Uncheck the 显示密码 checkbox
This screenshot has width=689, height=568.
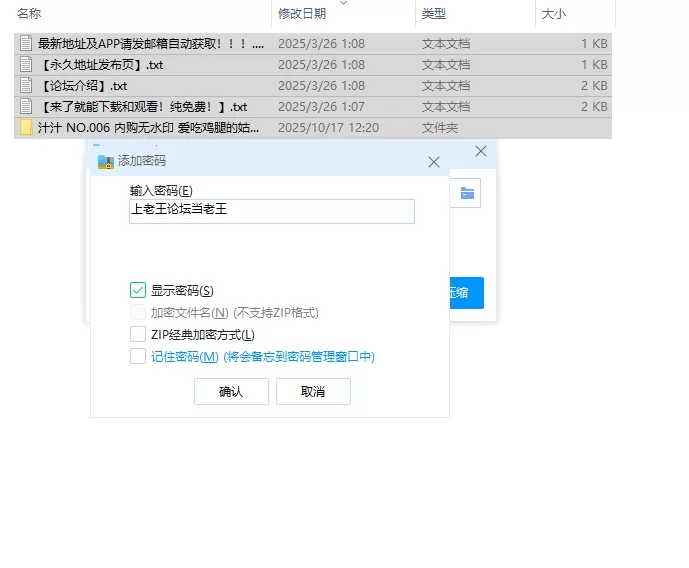138,291
